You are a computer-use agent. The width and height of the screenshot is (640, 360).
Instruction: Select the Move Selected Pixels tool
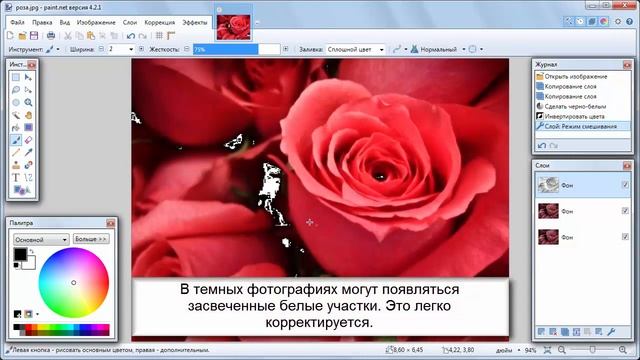pyautogui.click(x=28, y=77)
